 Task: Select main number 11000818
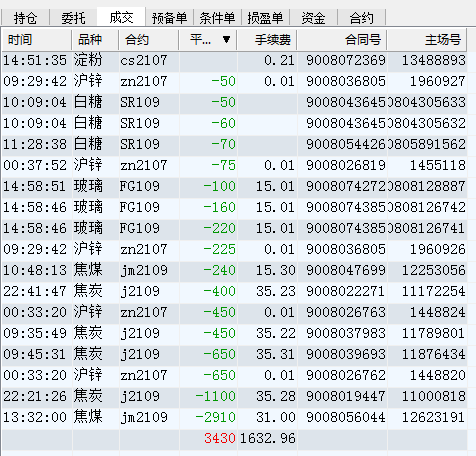(x=434, y=396)
